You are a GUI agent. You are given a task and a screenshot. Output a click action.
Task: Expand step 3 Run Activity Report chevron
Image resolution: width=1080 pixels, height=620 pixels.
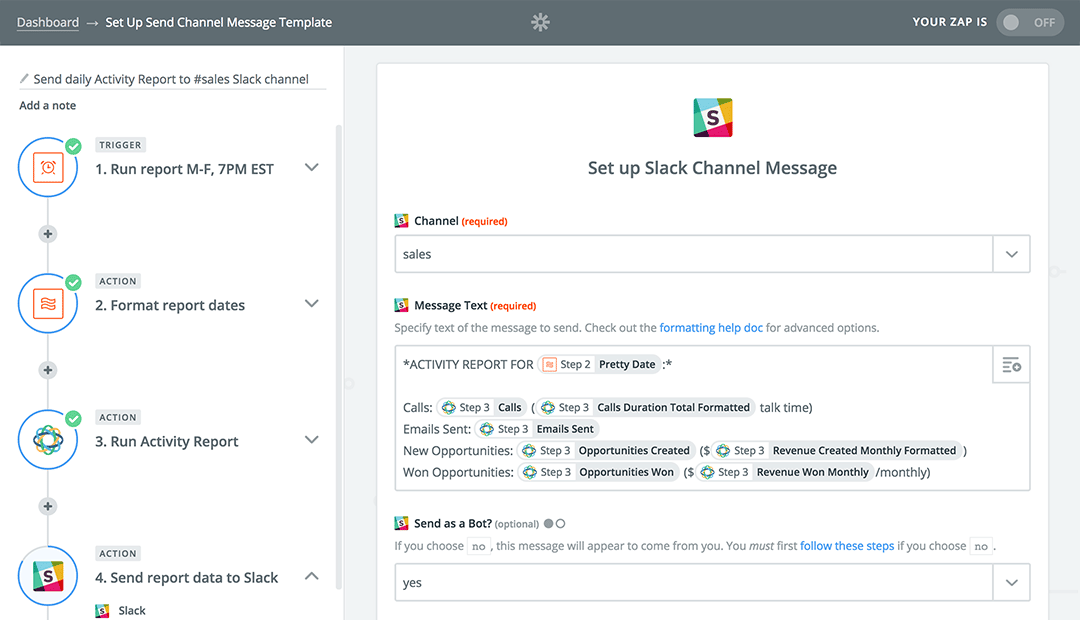tap(311, 440)
